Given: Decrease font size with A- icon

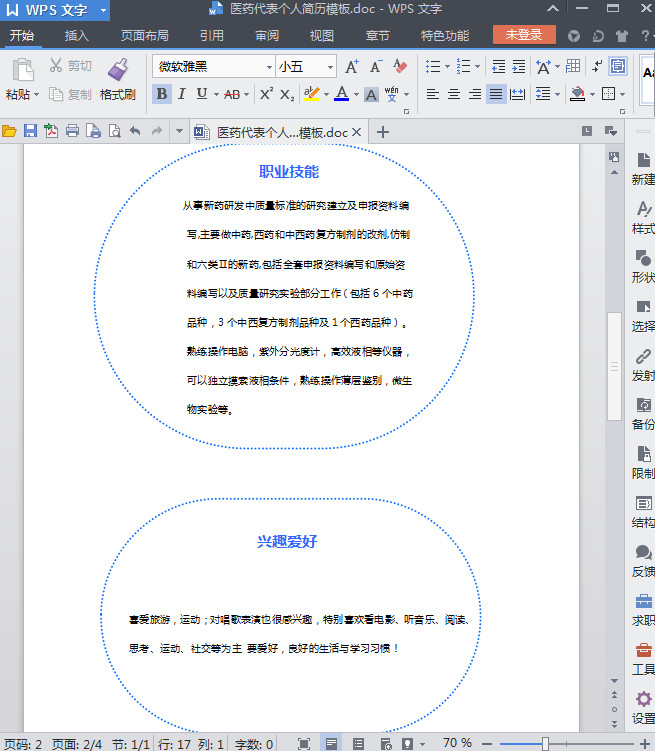Looking at the screenshot, I should (x=376, y=67).
